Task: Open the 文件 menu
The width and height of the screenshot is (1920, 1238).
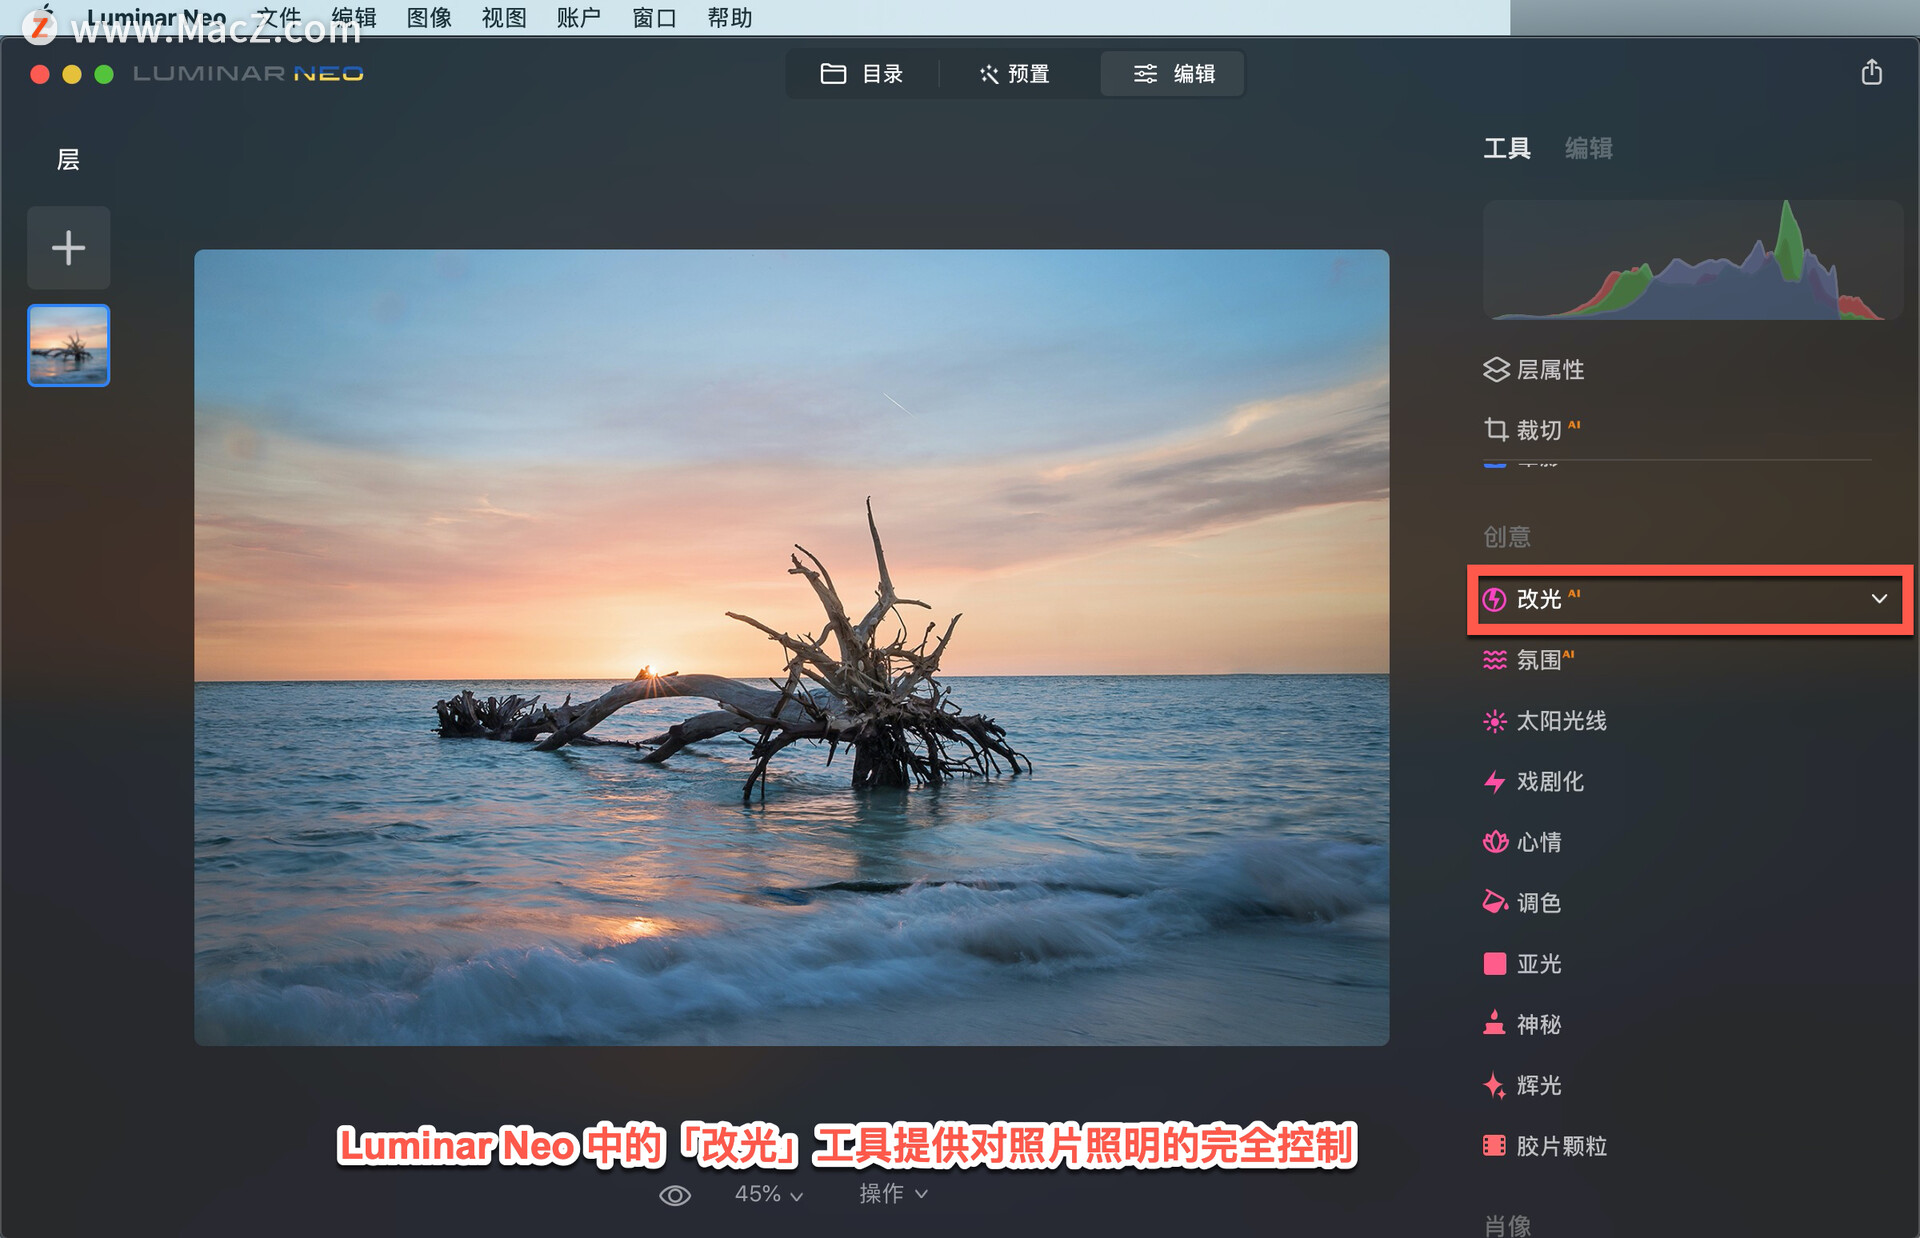Action: [279, 18]
